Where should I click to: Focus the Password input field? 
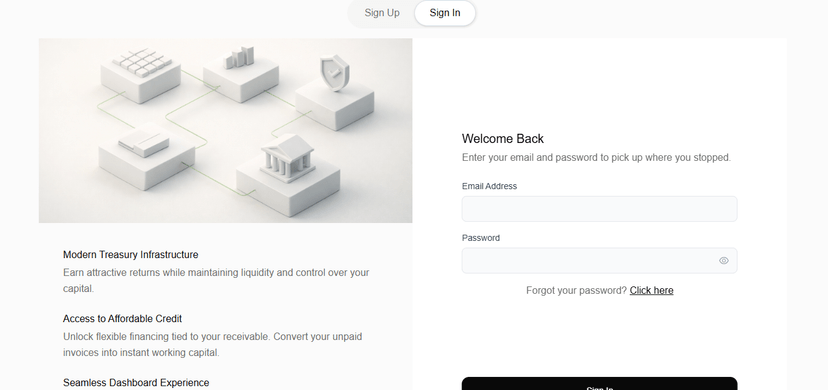(599, 261)
